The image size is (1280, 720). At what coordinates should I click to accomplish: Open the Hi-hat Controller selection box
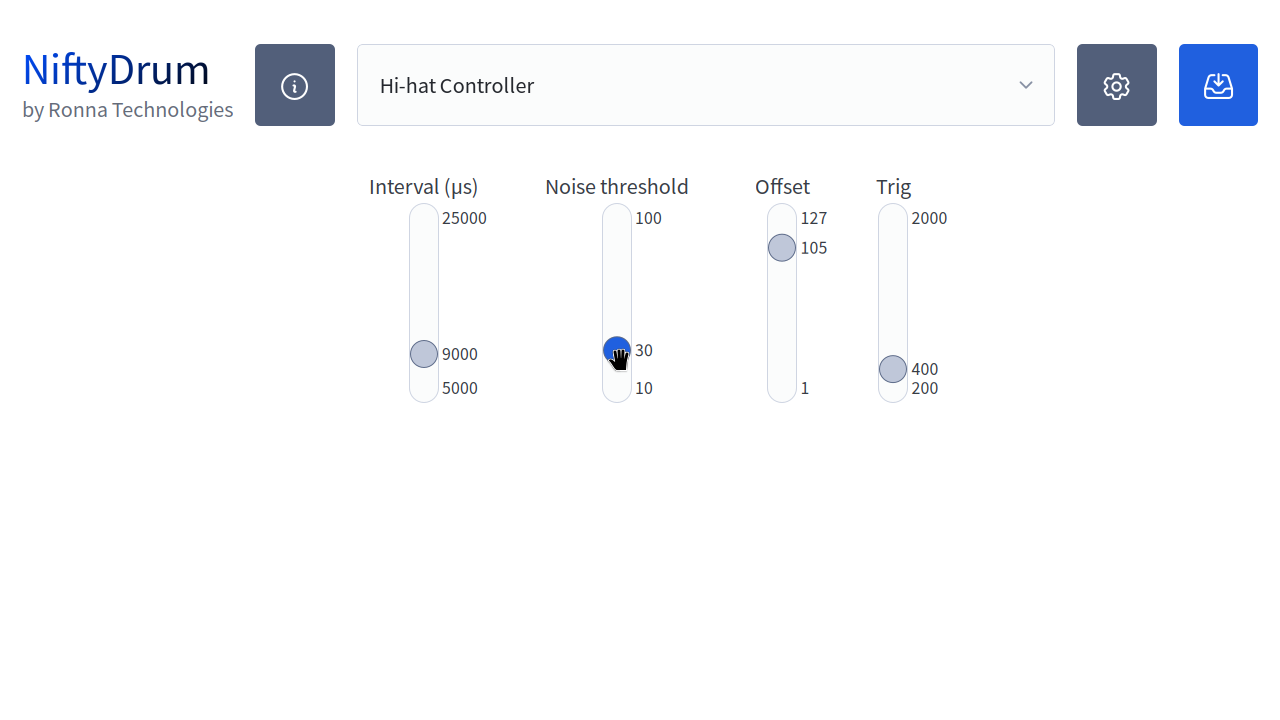tap(690, 85)
